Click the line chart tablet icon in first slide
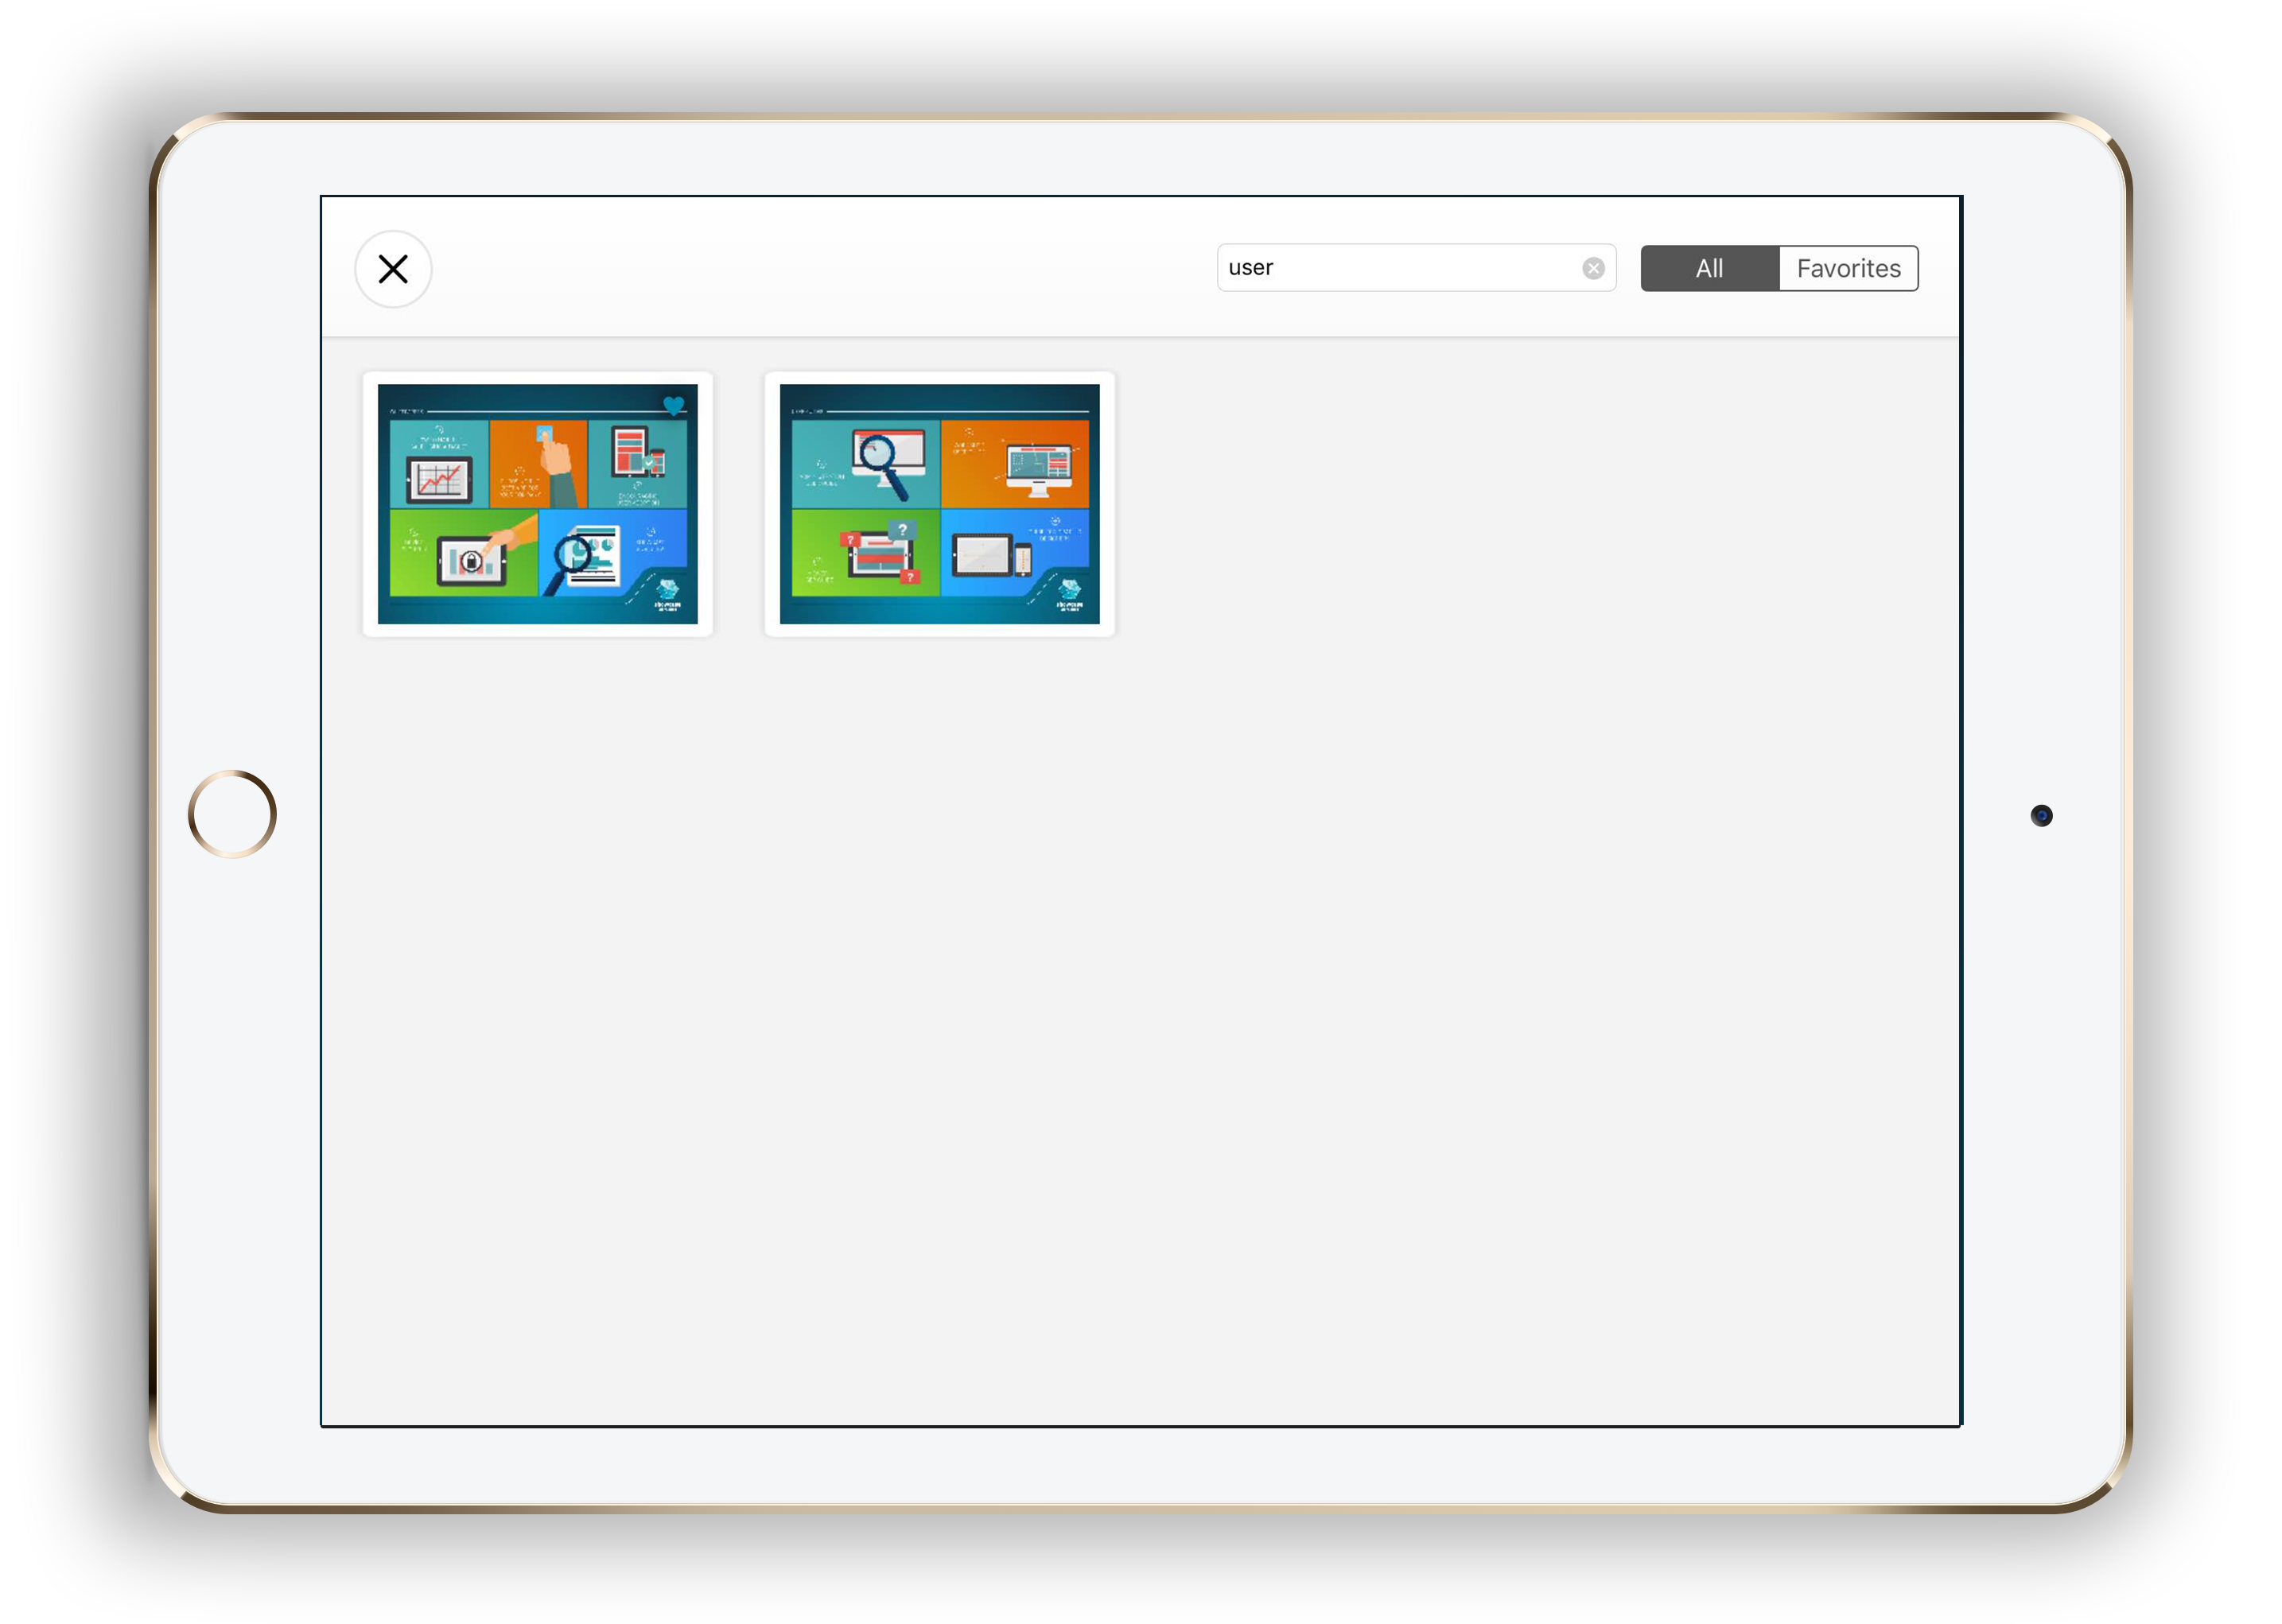The image size is (2282, 1624). click(x=439, y=480)
